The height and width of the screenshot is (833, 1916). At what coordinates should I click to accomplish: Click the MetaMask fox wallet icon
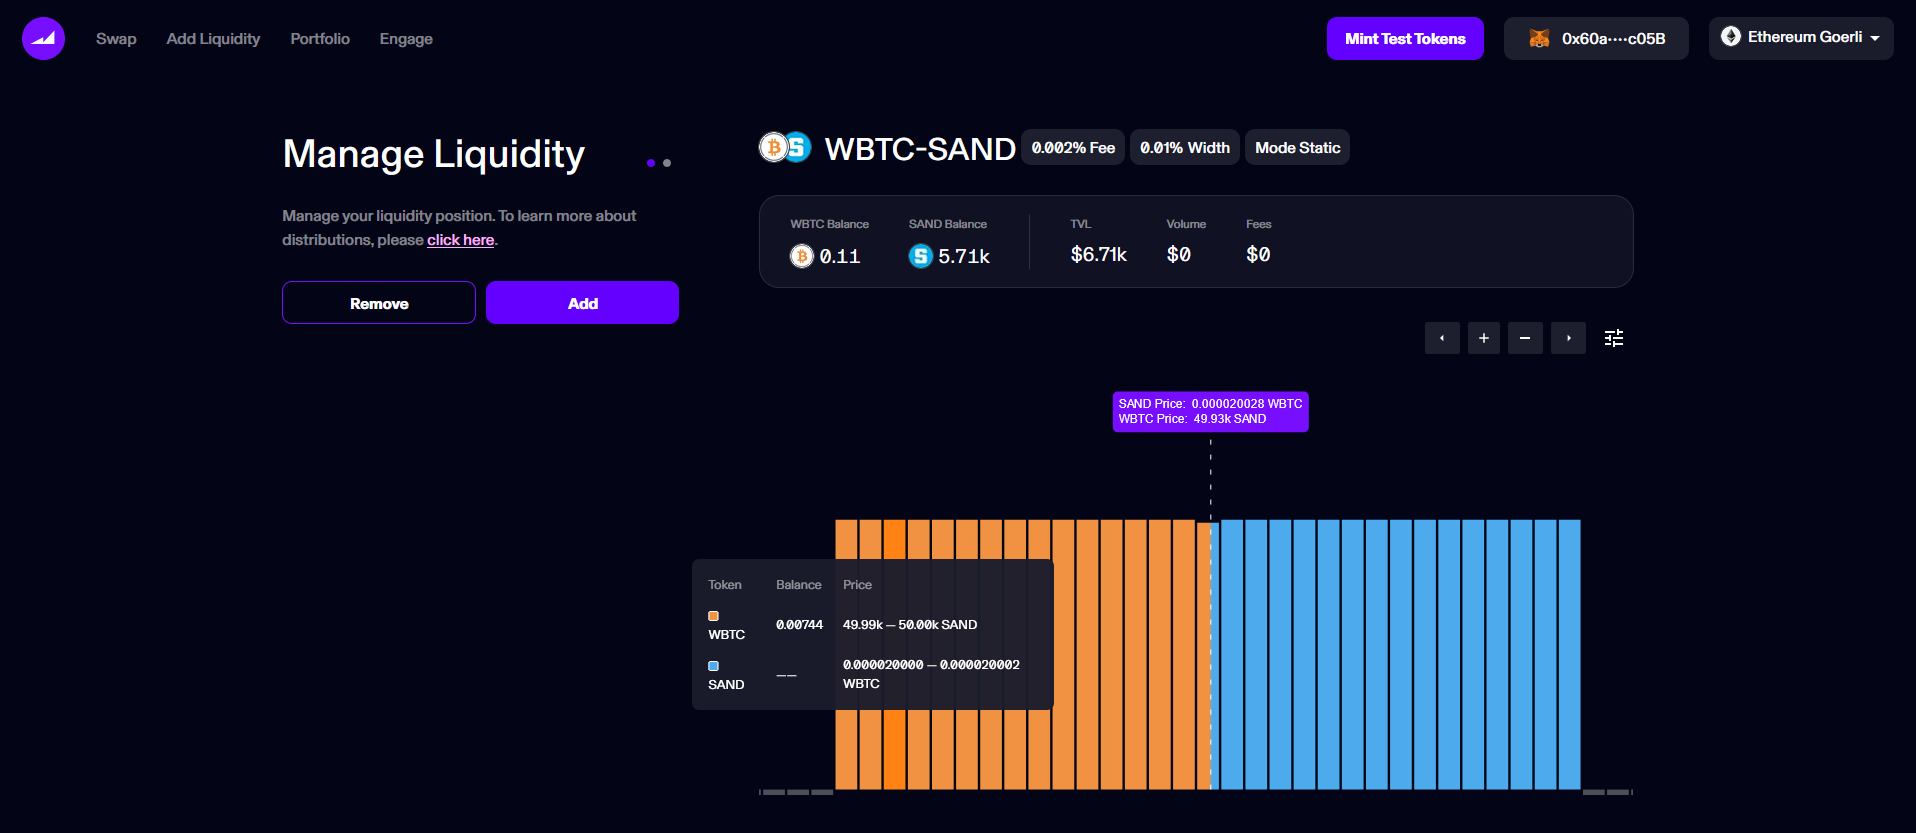click(x=1539, y=39)
